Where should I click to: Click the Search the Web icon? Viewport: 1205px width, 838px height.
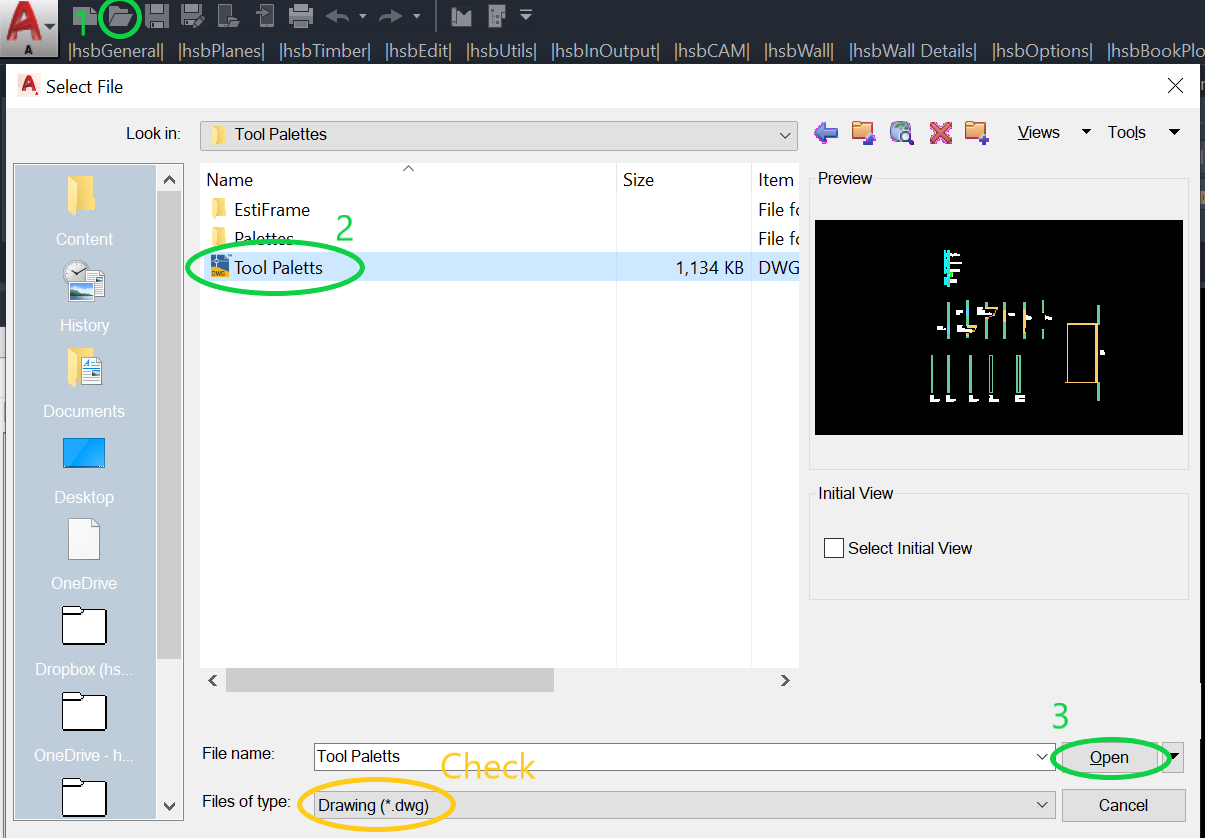tap(902, 132)
